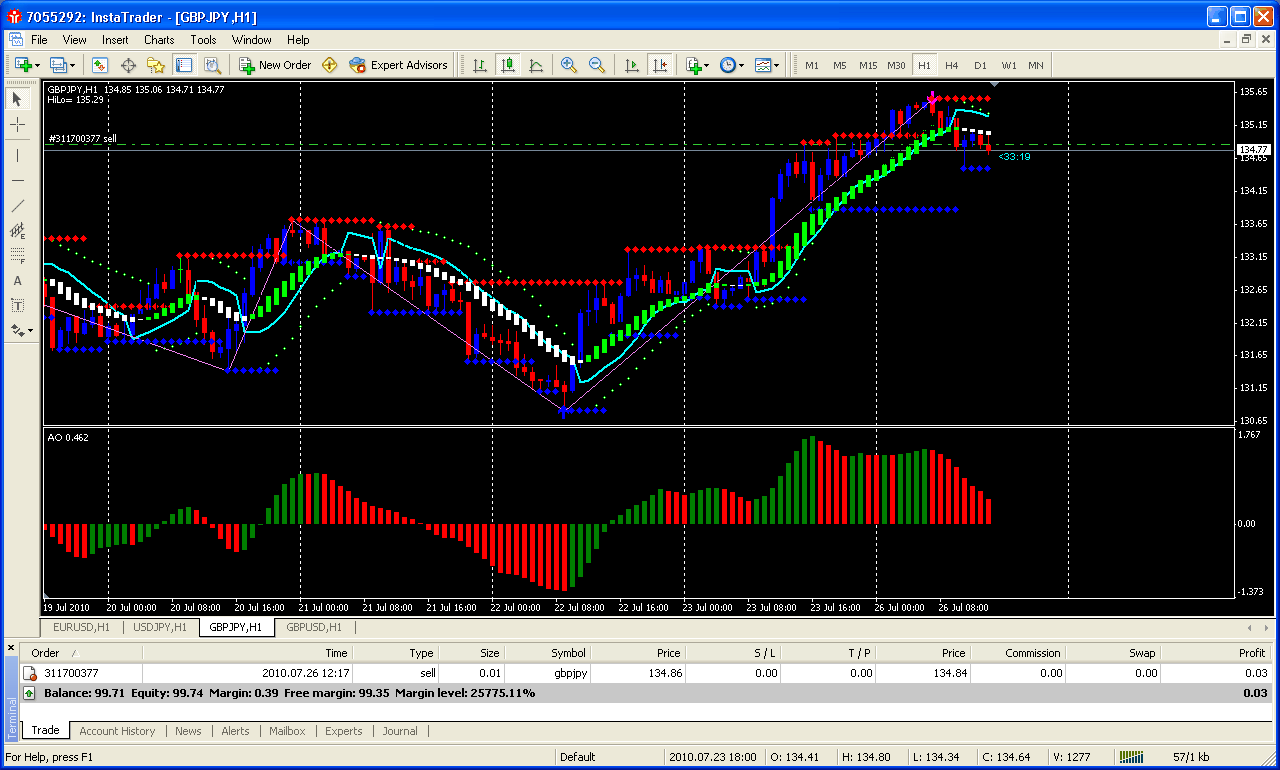This screenshot has width=1280, height=770.
Task: Click the Zoom Out magnifier icon
Action: tap(597, 65)
